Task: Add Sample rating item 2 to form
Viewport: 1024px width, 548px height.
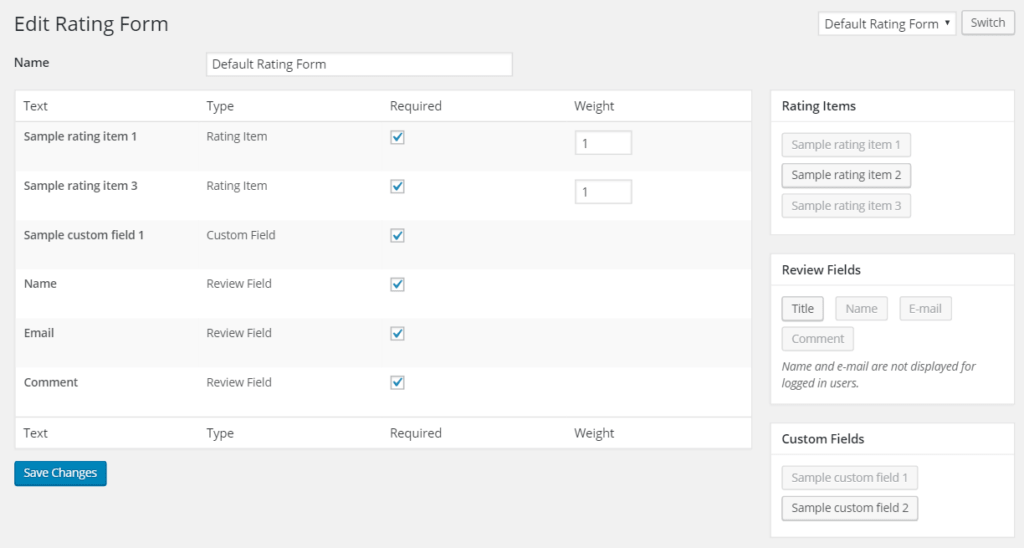Action: pos(846,175)
